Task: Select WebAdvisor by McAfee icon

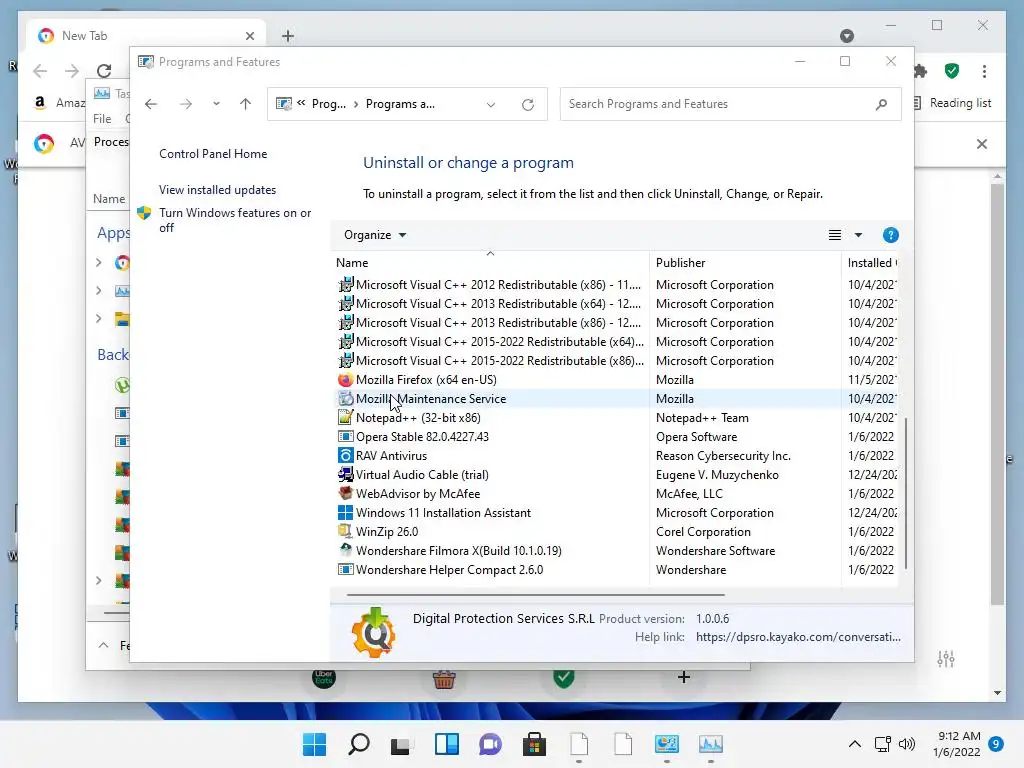Action: [x=345, y=494]
